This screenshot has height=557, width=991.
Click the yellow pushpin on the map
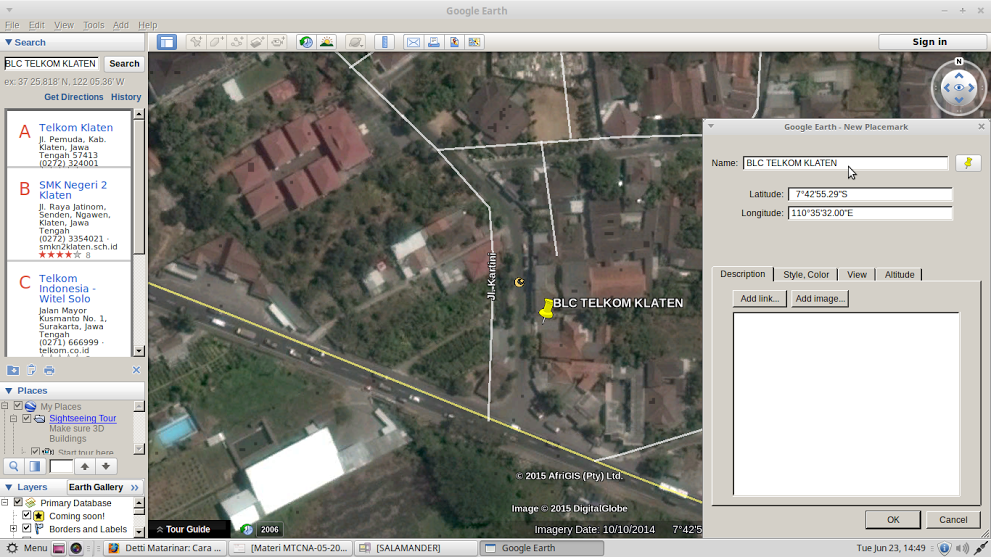[x=547, y=309]
